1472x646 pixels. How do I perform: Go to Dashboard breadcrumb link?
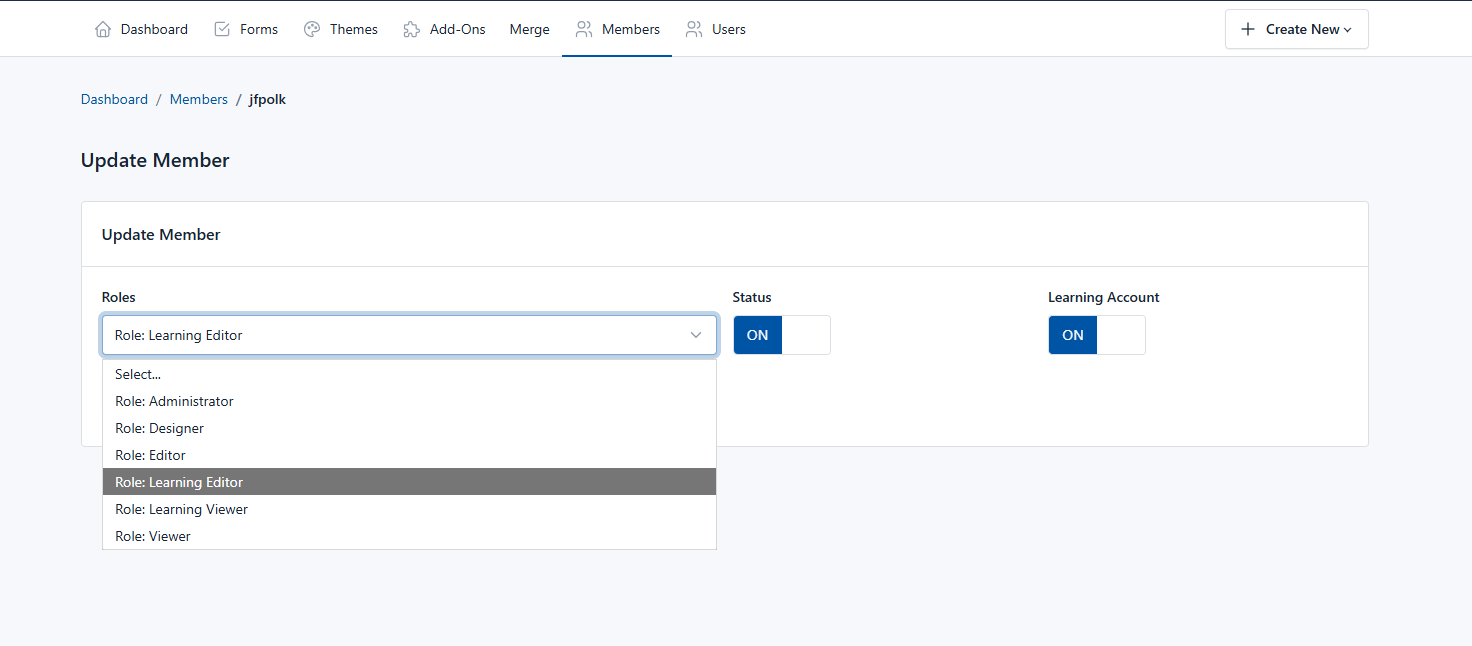coord(114,99)
